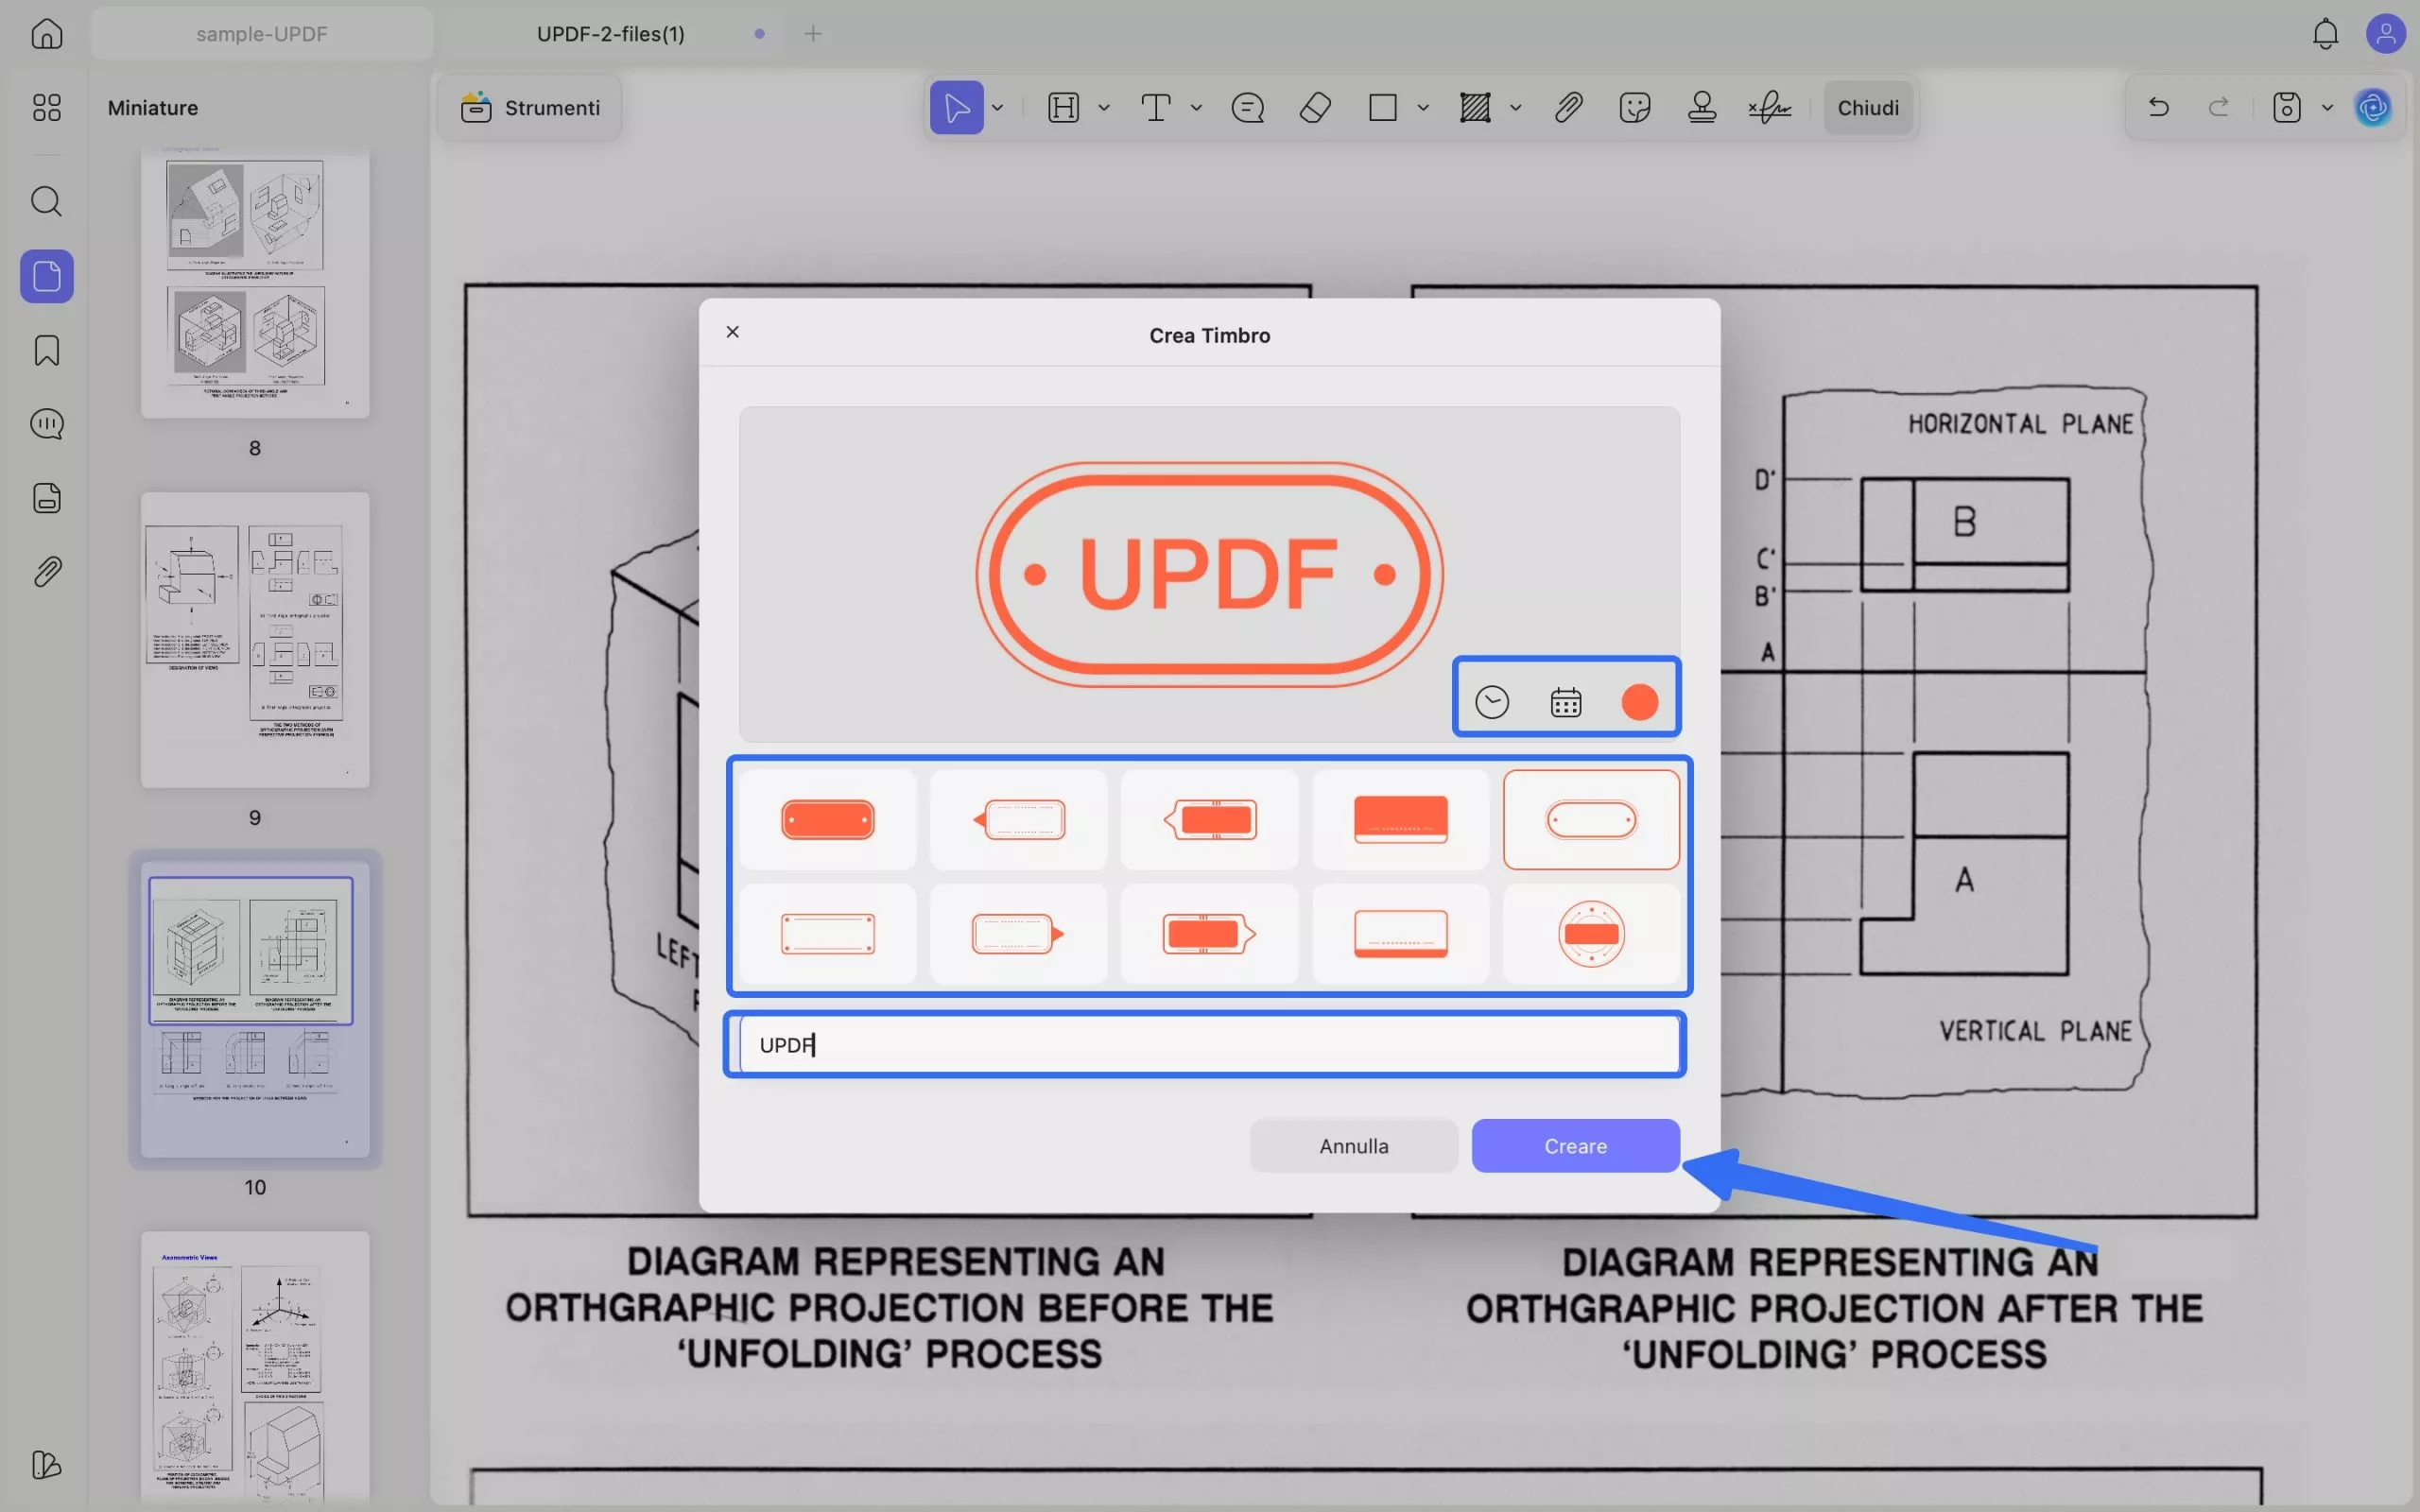This screenshot has height=1512, width=2420.
Task: Click the Annulla button
Action: 1353,1146
